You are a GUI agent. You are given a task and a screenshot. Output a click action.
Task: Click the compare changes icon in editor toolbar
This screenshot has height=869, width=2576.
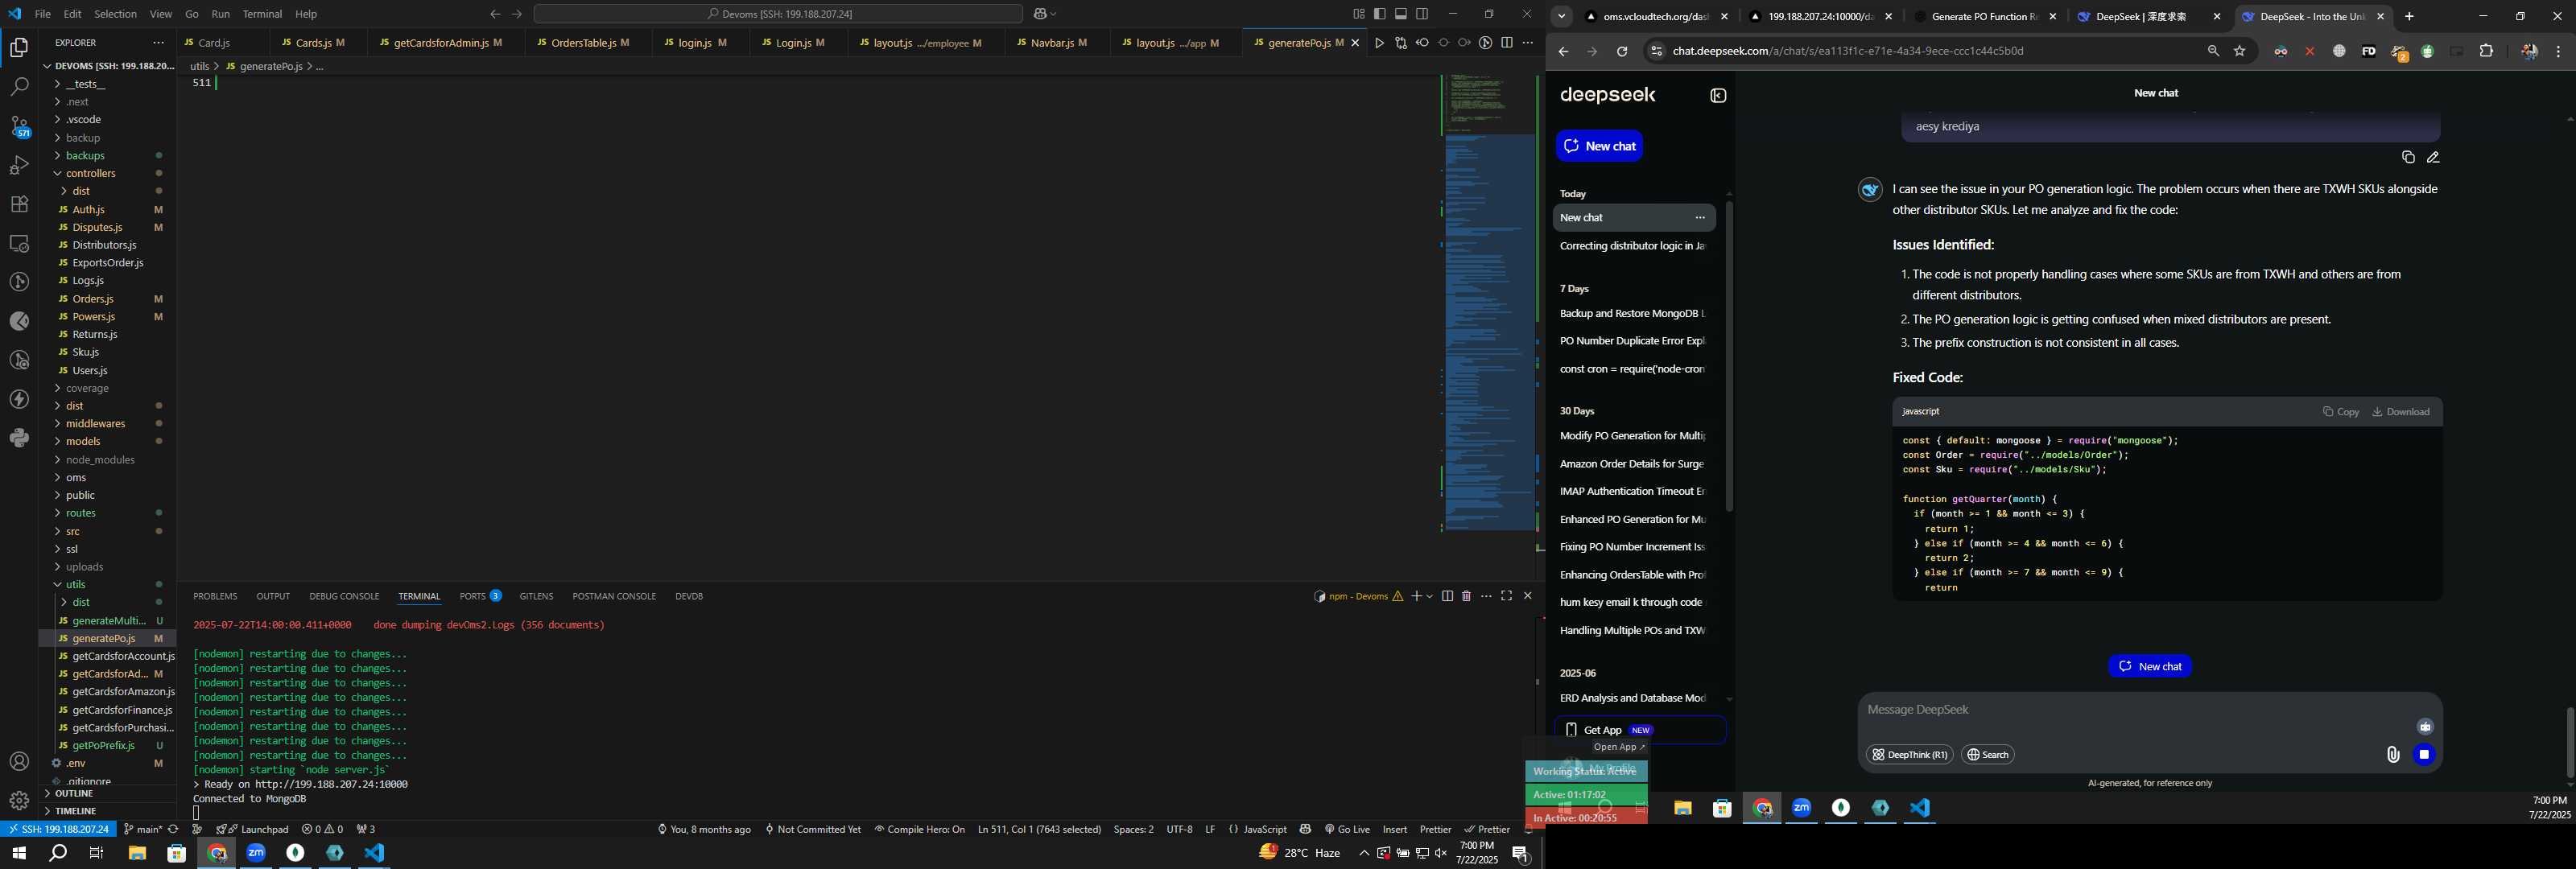pyautogui.click(x=1401, y=43)
